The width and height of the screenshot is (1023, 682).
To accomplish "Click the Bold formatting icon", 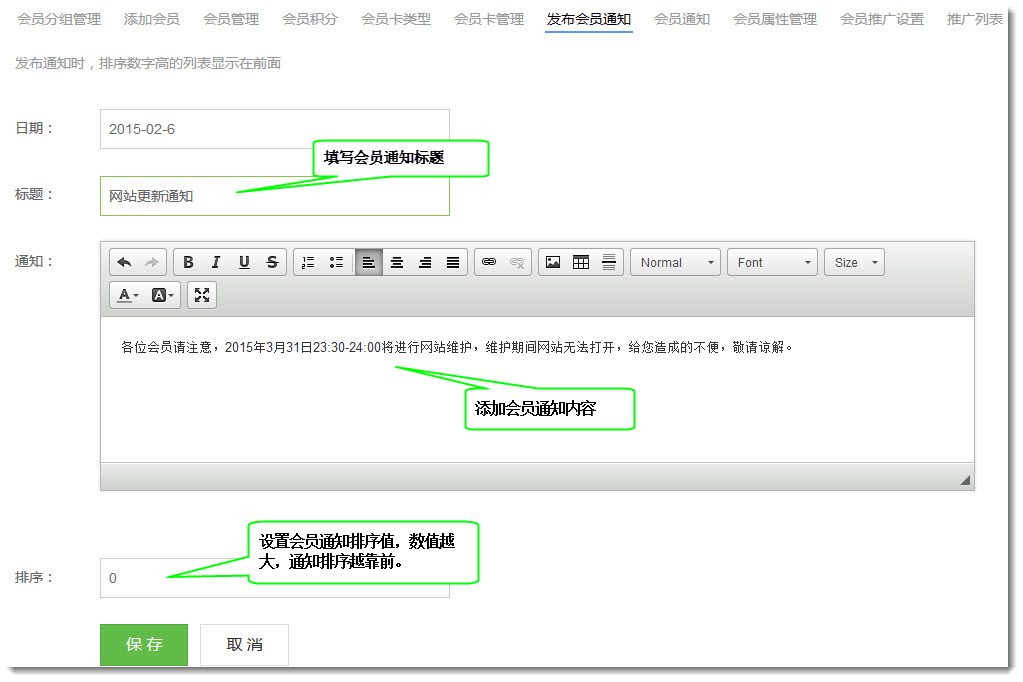I will 188,262.
